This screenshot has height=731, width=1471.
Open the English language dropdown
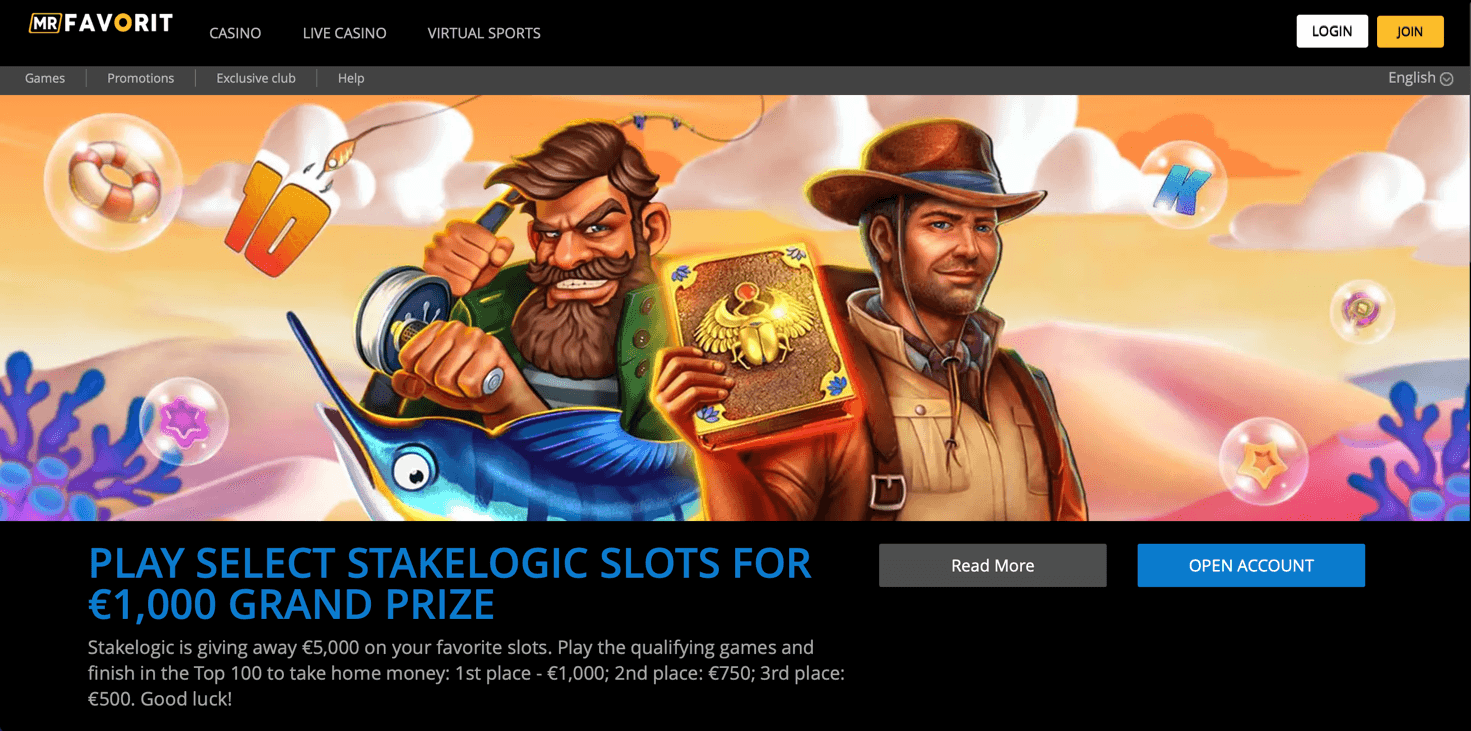pyautogui.click(x=1420, y=78)
